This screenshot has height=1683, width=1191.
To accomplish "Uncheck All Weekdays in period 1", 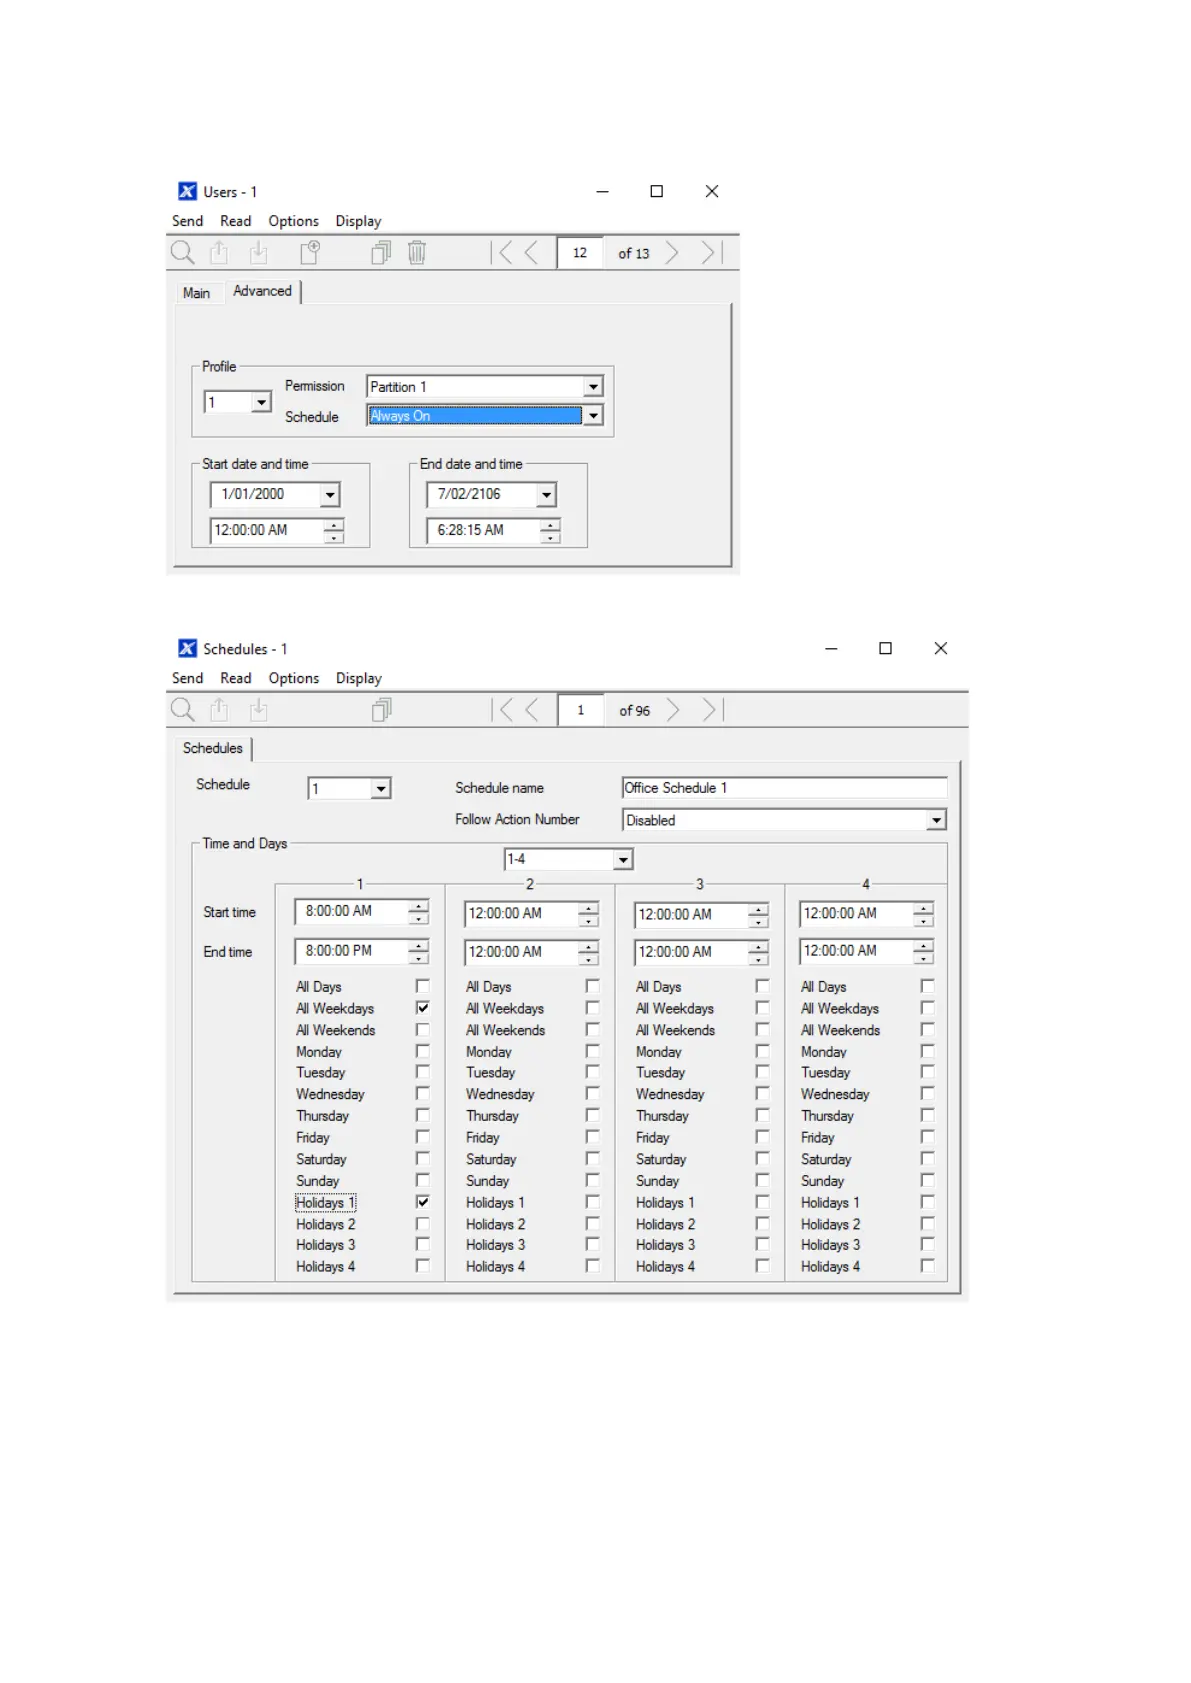I will [x=423, y=1008].
